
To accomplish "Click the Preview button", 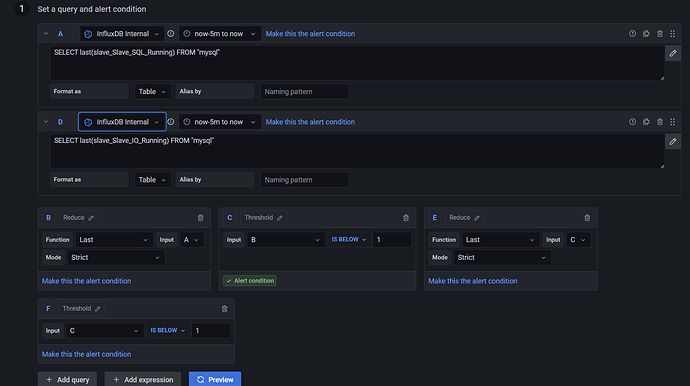I will (215, 379).
